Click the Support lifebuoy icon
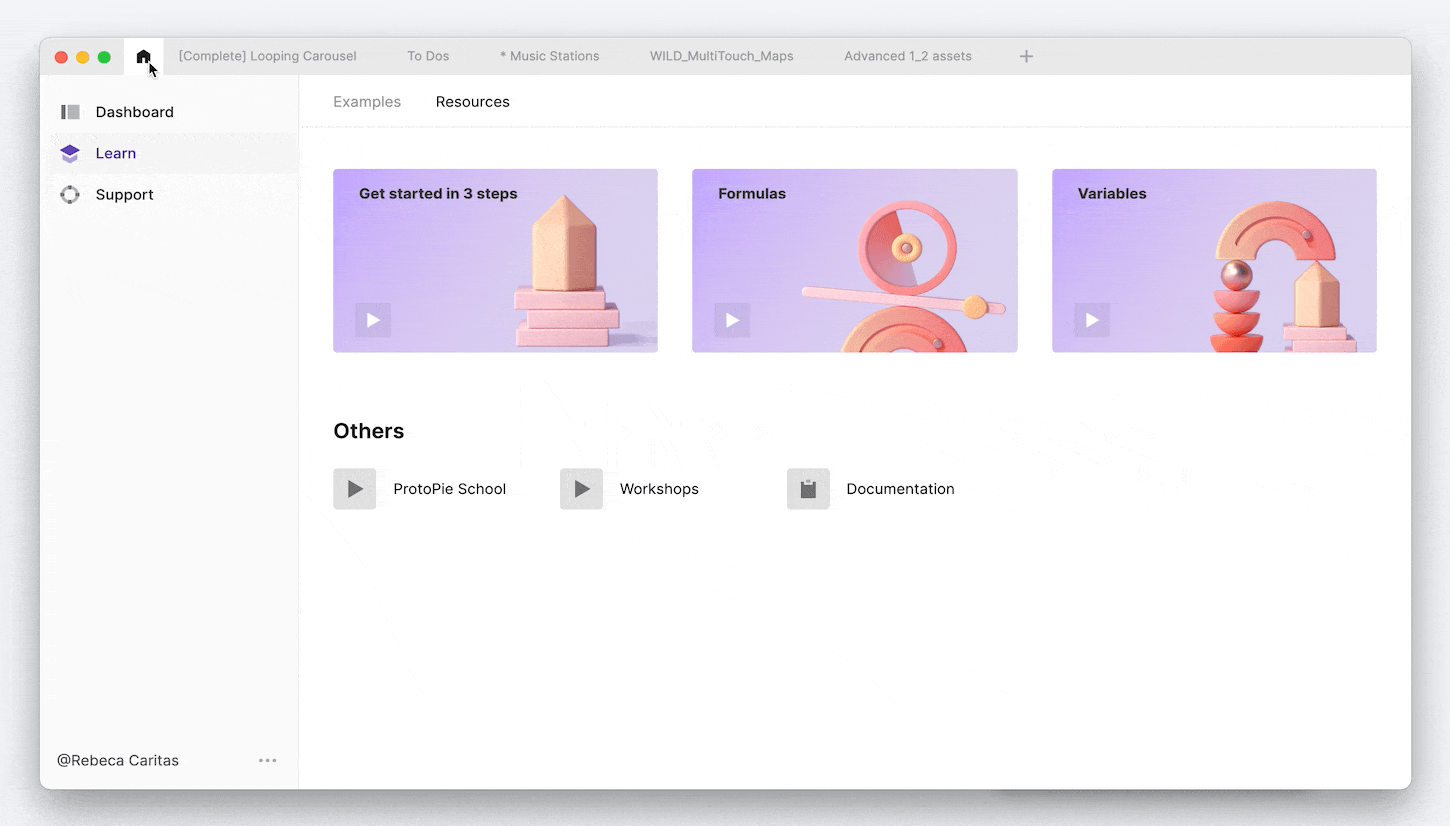This screenshot has width=1450, height=826. coord(70,195)
